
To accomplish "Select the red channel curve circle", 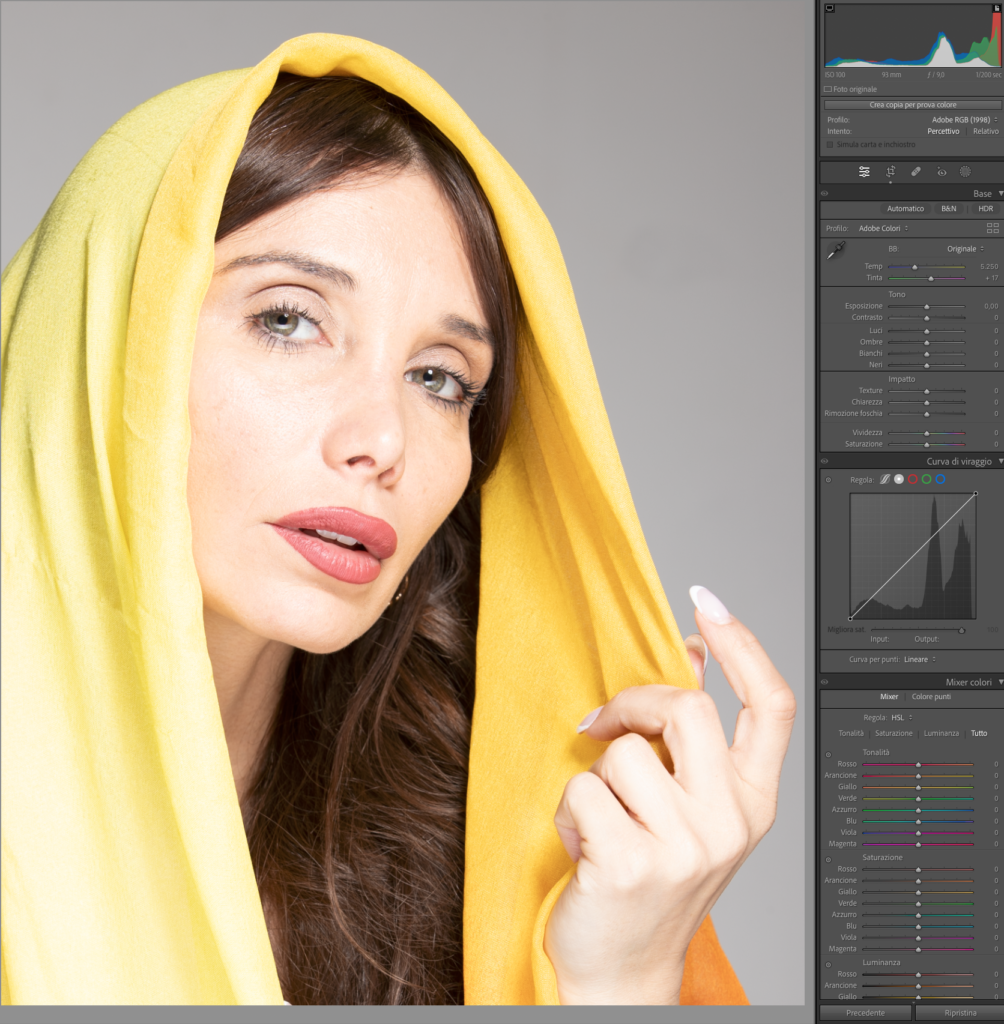I will 913,479.
